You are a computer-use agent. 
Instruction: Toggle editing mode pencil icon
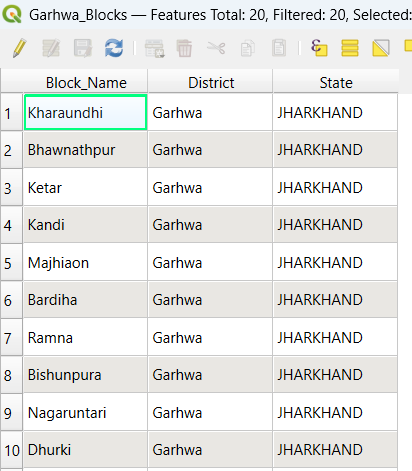pyautogui.click(x=19, y=48)
